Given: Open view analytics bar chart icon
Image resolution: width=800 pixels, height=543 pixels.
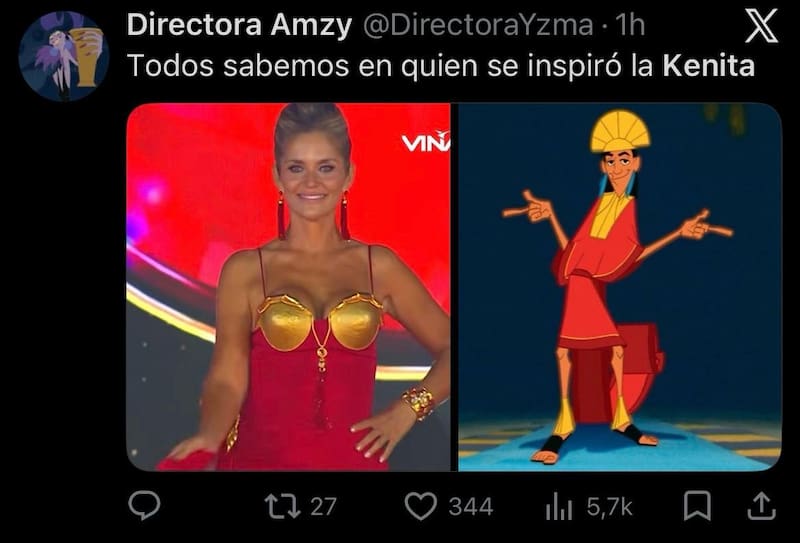Looking at the screenshot, I should (x=559, y=507).
